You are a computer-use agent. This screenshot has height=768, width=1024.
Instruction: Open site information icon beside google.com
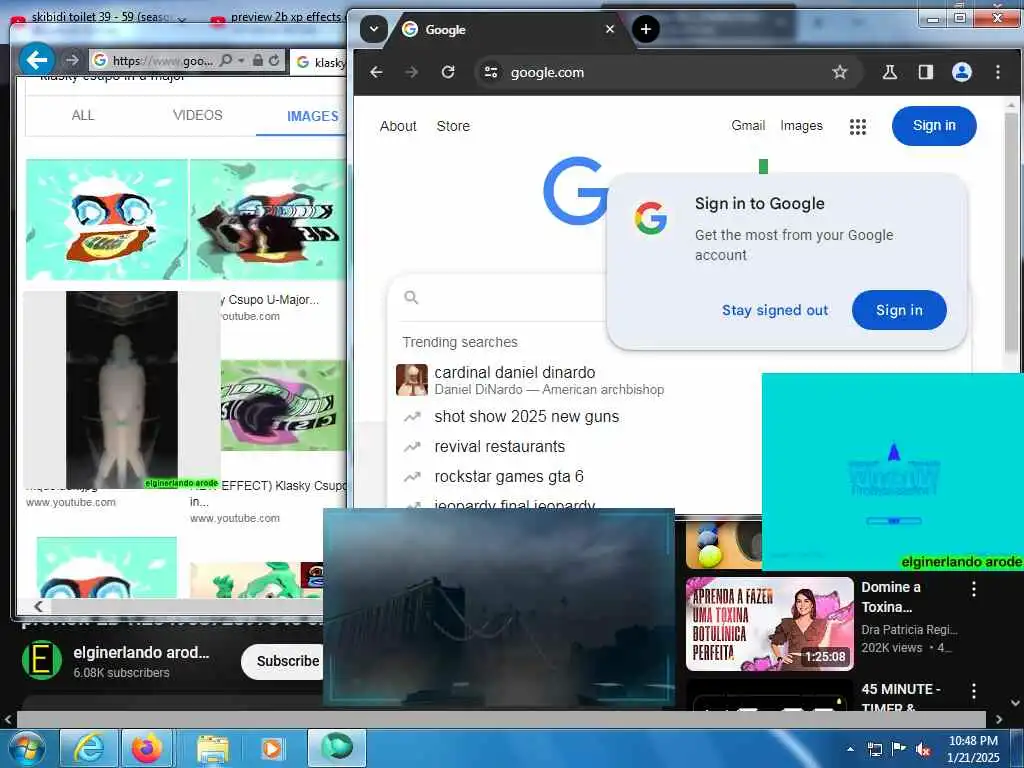tap(490, 72)
